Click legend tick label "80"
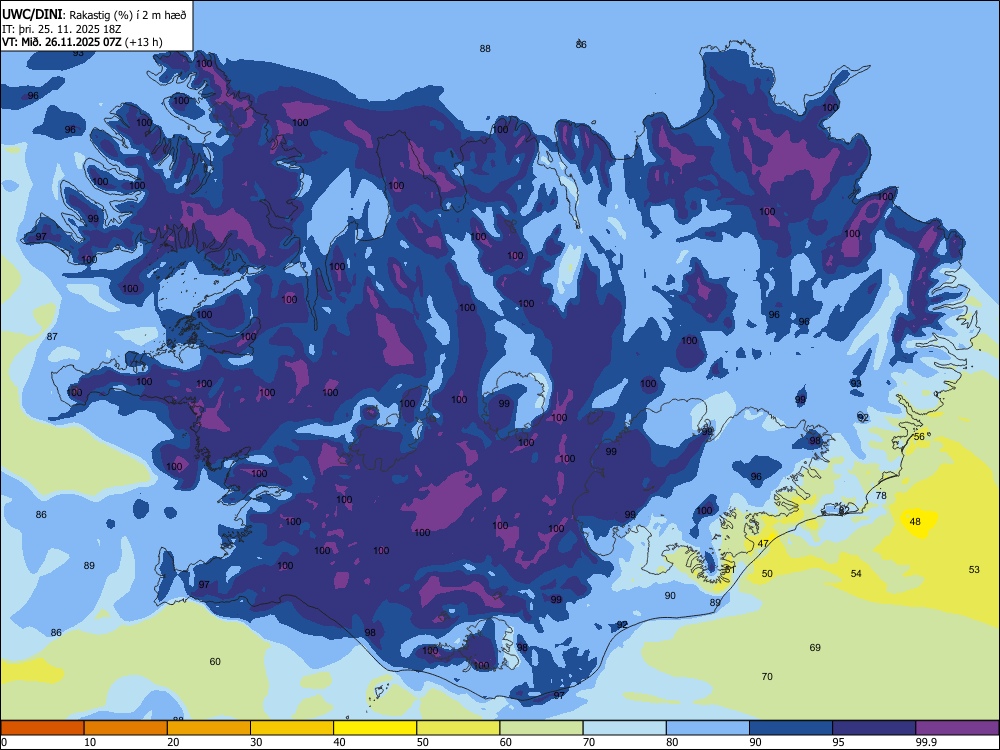 [672, 742]
